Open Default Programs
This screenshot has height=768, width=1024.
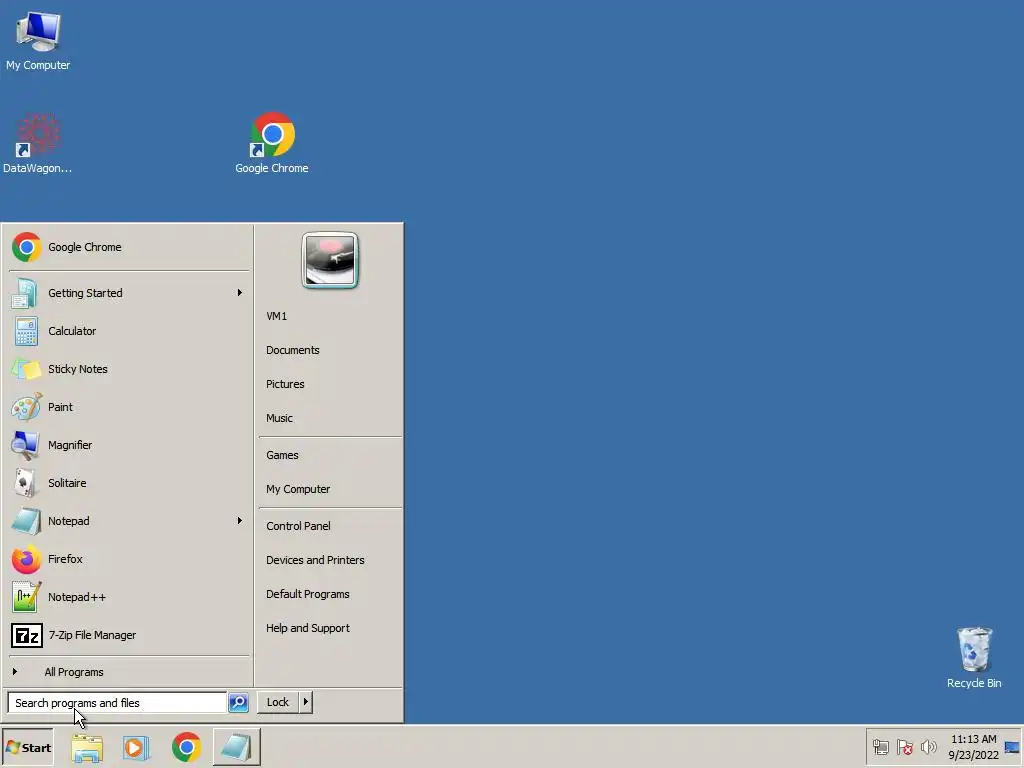[x=330, y=594]
